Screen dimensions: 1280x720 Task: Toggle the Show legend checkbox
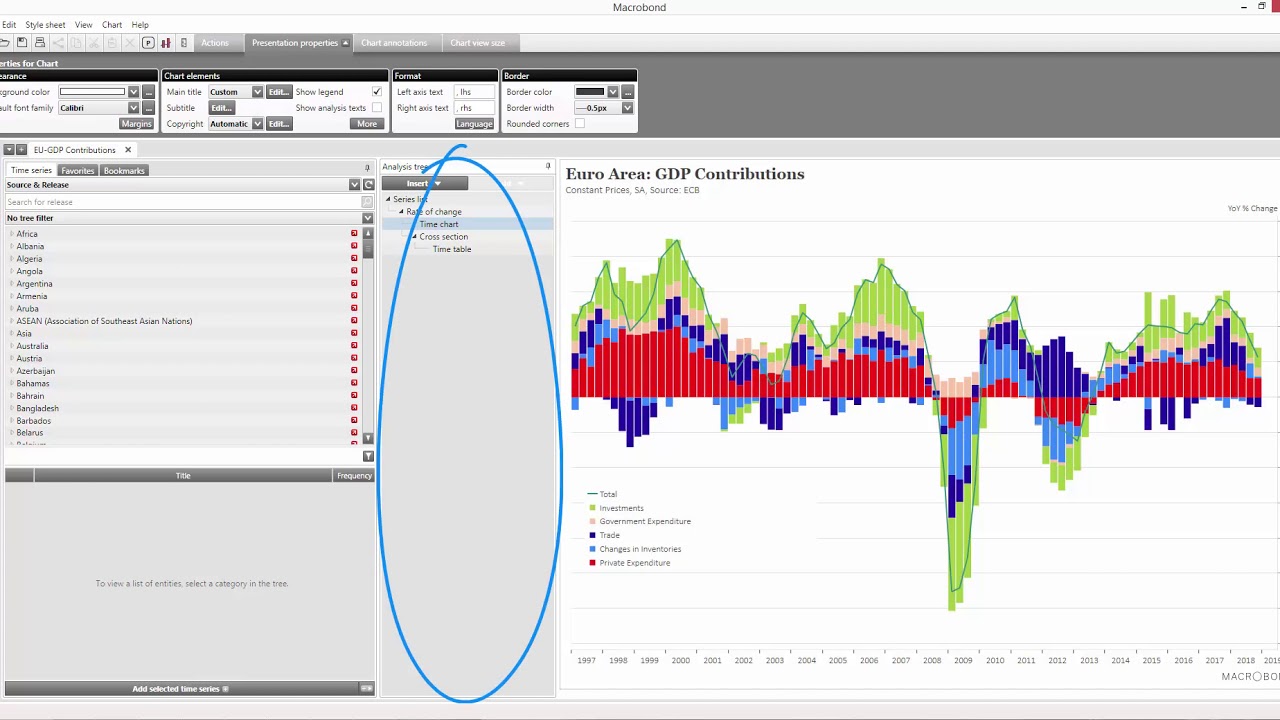coord(377,92)
